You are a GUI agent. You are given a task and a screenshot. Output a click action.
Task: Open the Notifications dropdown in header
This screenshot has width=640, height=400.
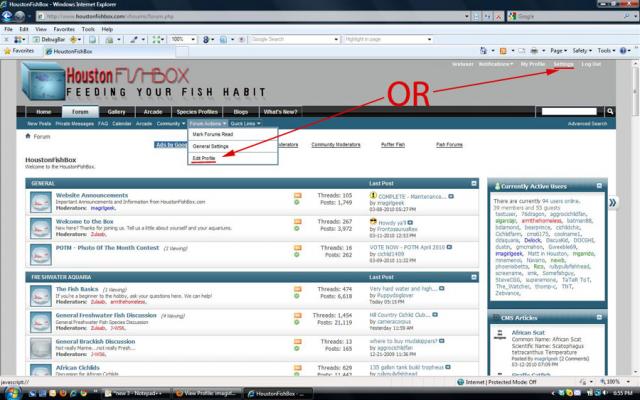pos(496,64)
